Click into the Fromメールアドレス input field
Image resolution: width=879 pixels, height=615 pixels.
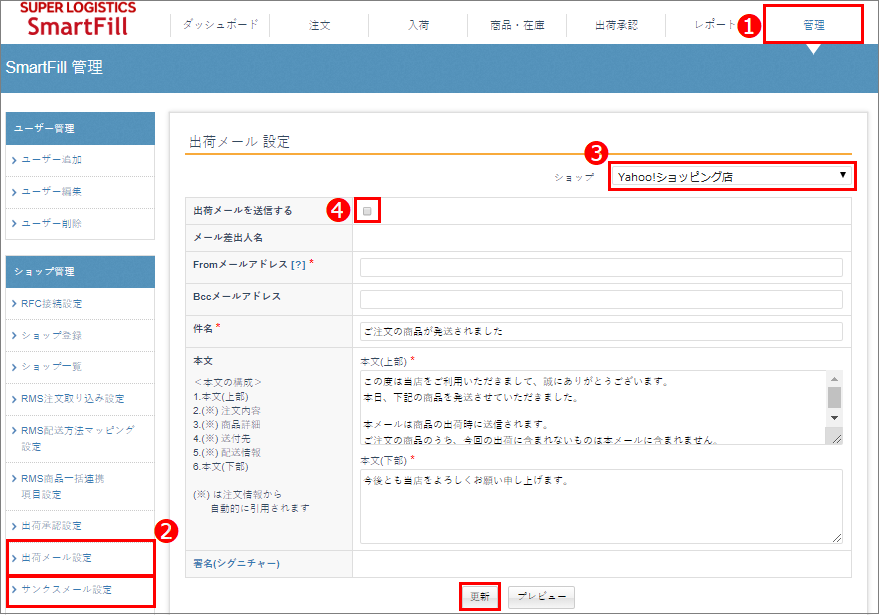(x=600, y=267)
